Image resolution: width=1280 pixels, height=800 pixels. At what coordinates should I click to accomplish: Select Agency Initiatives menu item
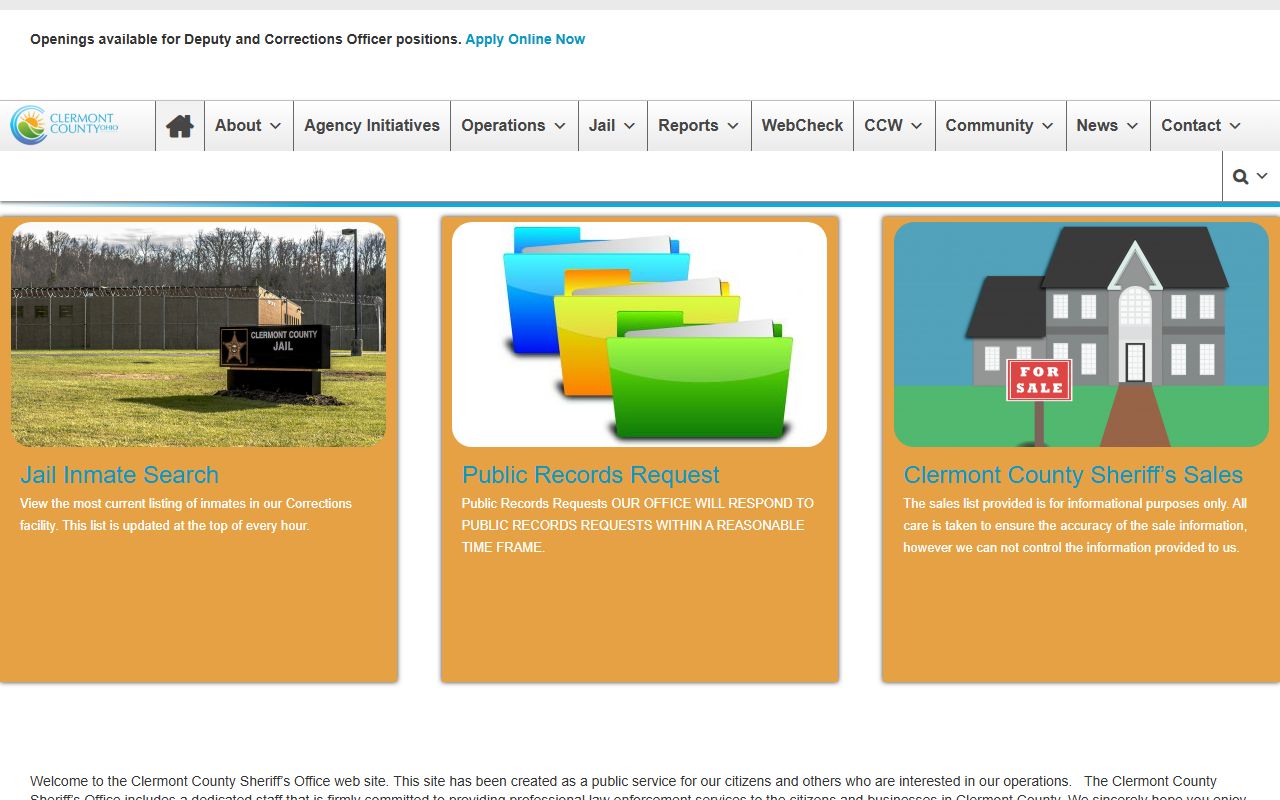pyautogui.click(x=372, y=126)
